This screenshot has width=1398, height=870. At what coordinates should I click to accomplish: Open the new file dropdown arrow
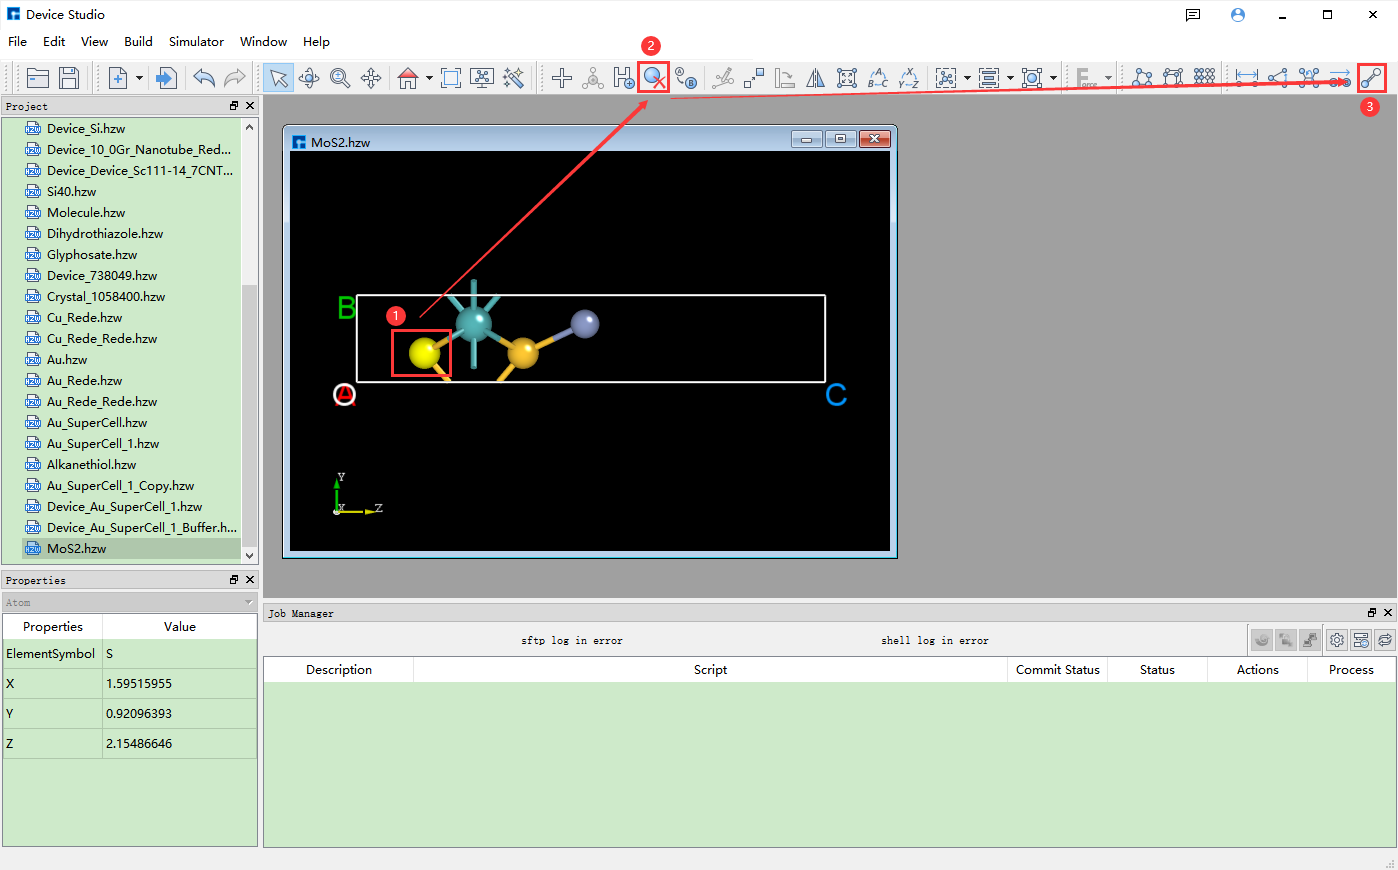(139, 78)
